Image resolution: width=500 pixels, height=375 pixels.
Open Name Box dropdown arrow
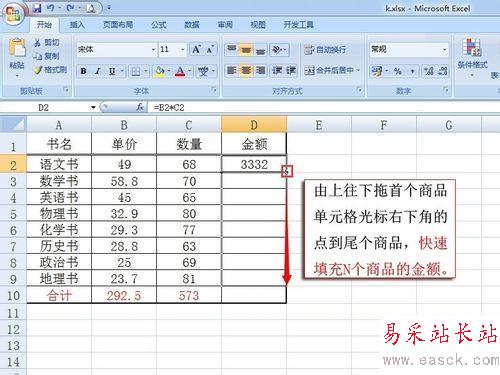[x=93, y=107]
